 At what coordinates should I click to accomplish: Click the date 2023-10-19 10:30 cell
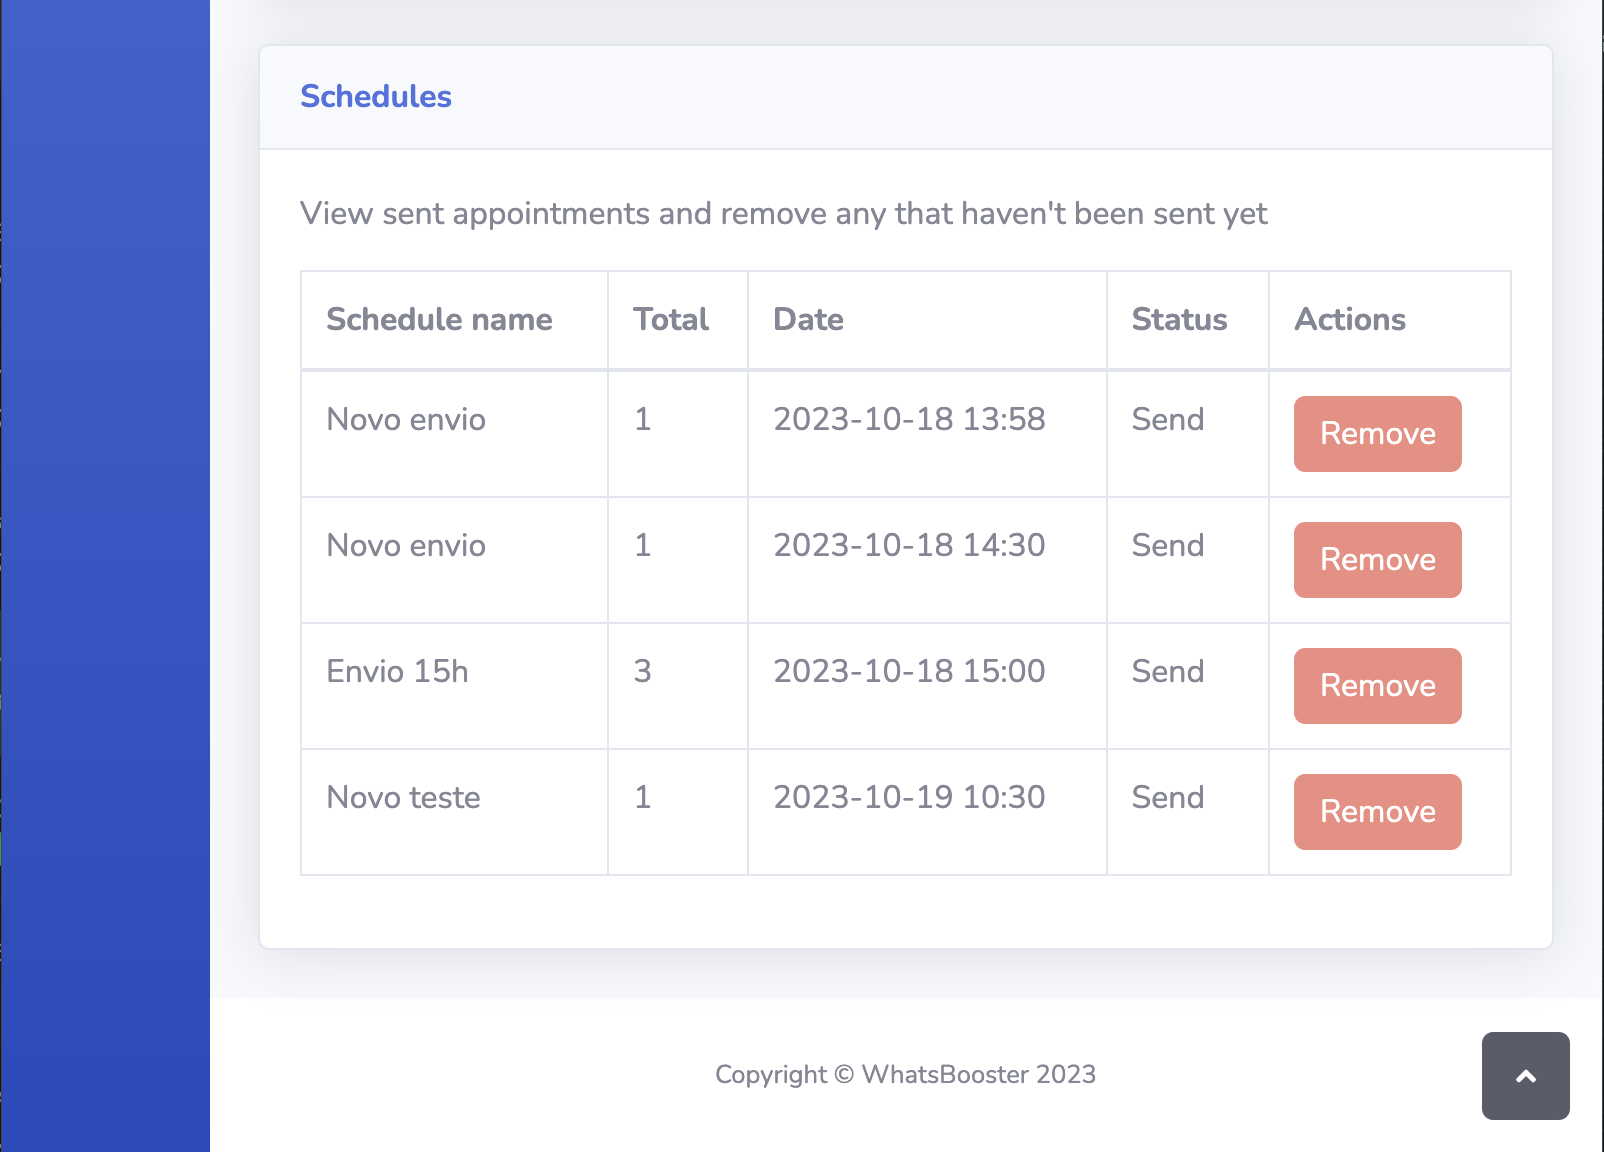927,812
